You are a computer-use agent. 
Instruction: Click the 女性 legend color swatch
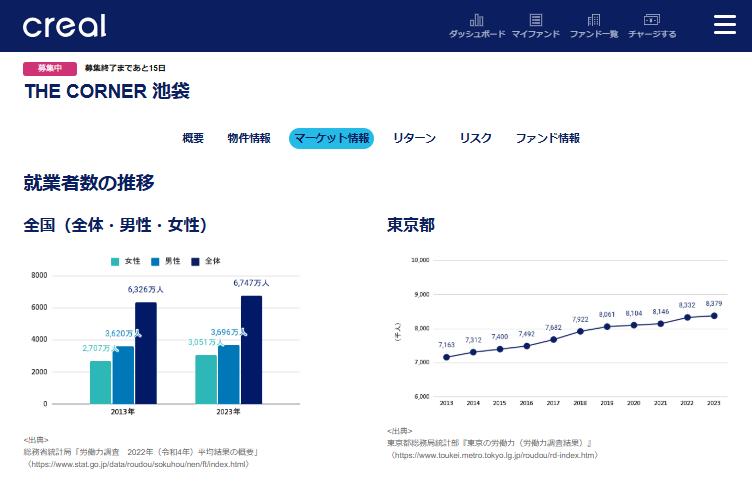115,261
